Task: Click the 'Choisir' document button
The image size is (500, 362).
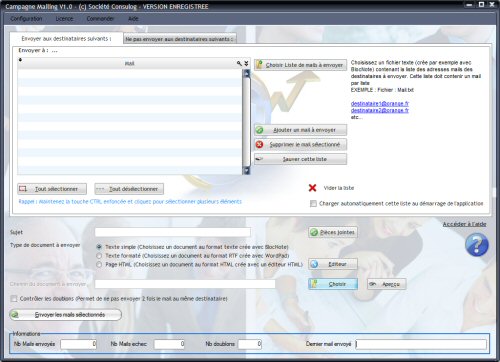Action: [333, 284]
